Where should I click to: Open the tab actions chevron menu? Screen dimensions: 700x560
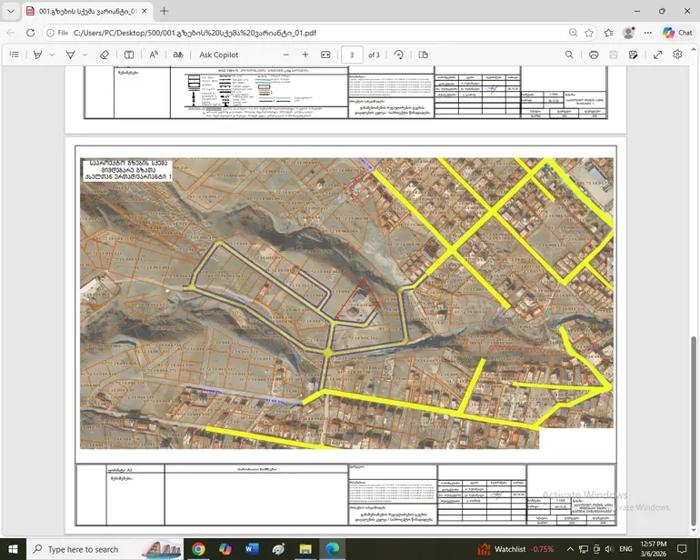(x=11, y=11)
